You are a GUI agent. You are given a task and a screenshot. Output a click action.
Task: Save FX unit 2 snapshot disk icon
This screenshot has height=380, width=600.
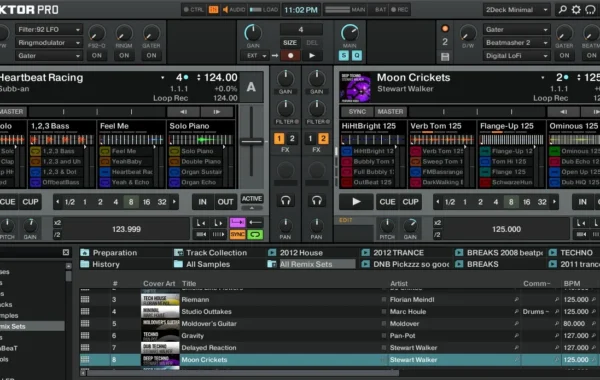coord(445,57)
